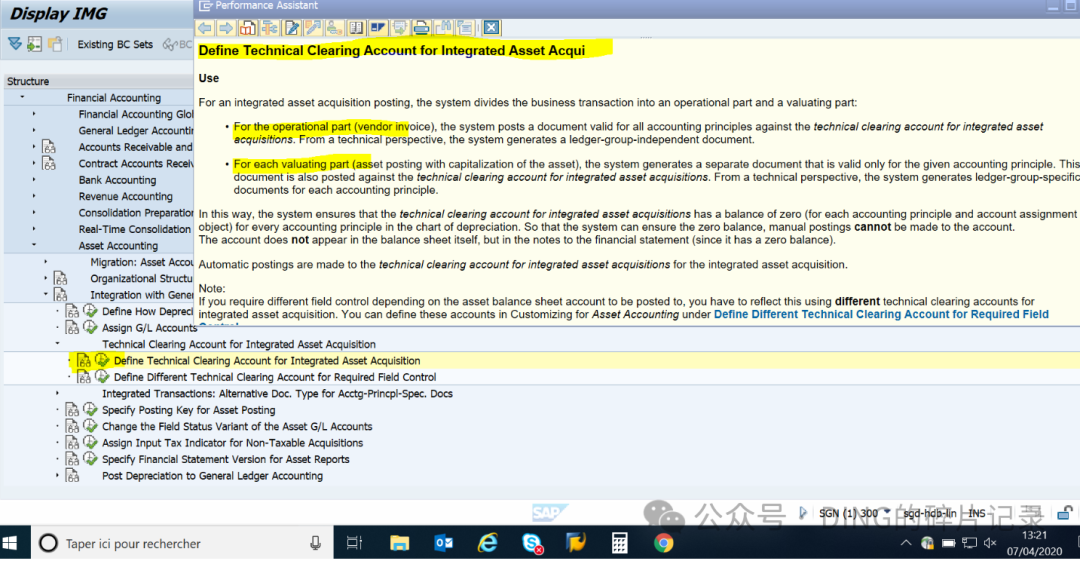Collapse the Asset Accounting node
The height and width of the screenshot is (561, 1080).
coord(34,245)
